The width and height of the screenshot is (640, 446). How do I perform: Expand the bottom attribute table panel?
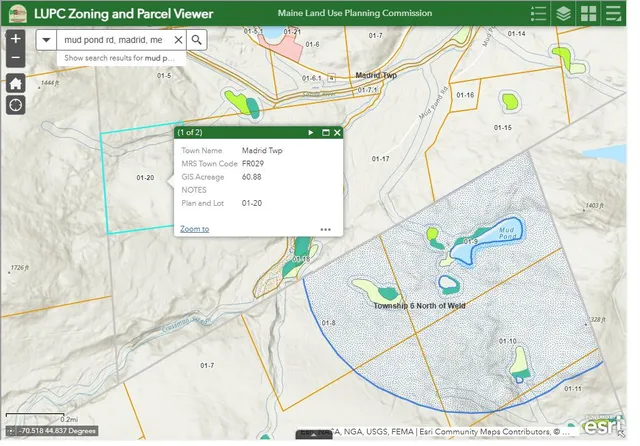point(314,435)
